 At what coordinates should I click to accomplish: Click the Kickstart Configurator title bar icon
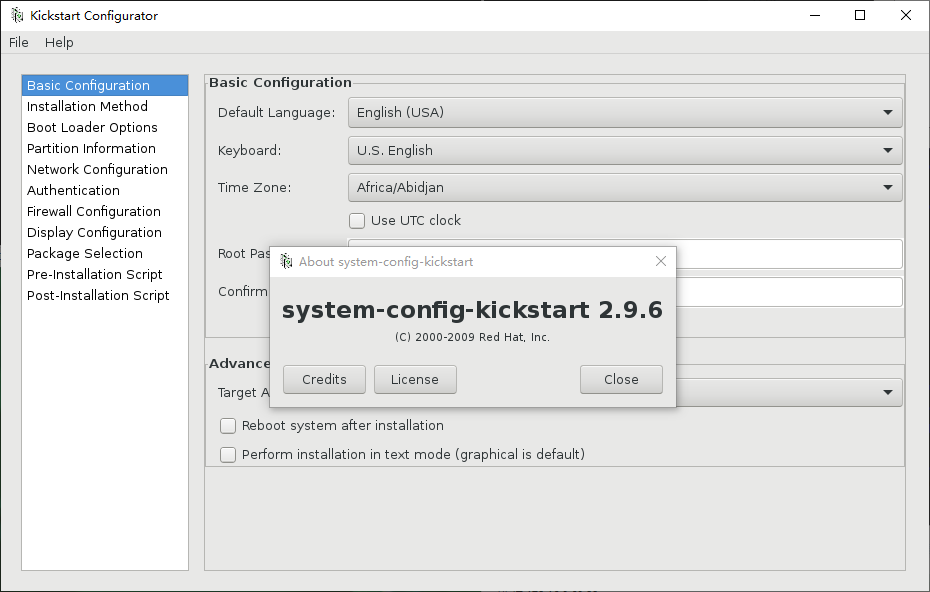click(17, 15)
